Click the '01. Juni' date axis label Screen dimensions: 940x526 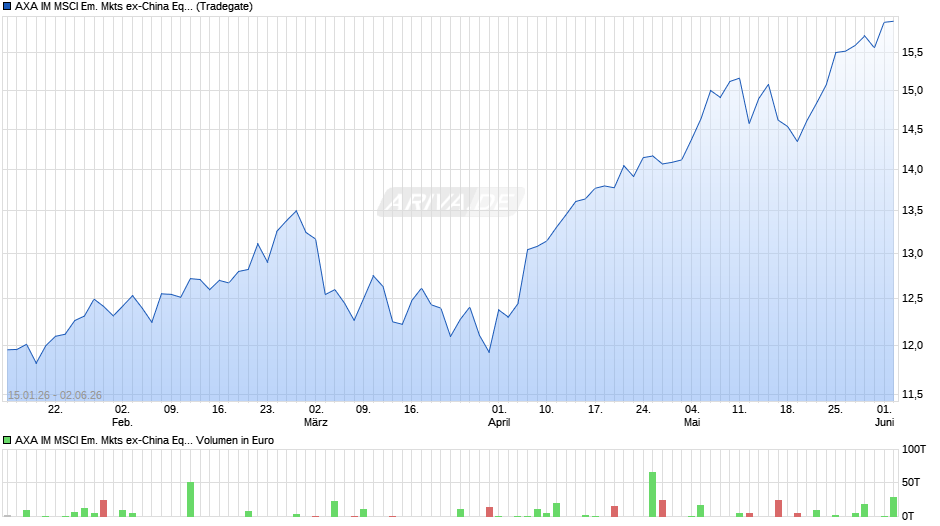(884, 416)
